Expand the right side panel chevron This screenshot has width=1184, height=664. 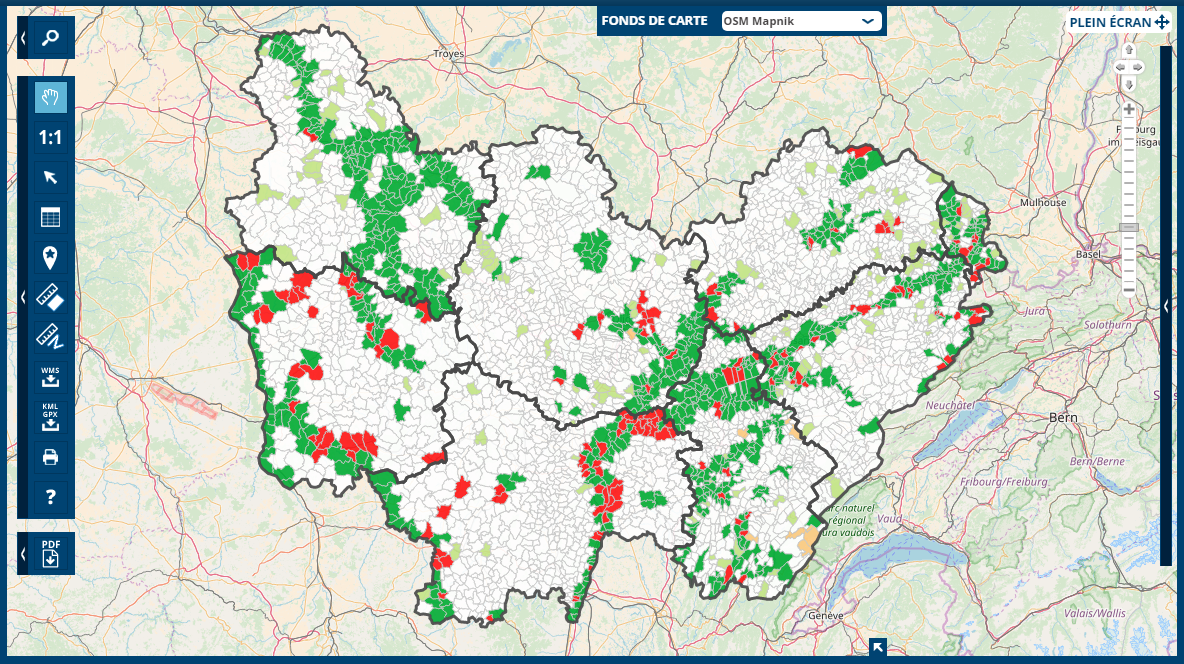point(1165,307)
